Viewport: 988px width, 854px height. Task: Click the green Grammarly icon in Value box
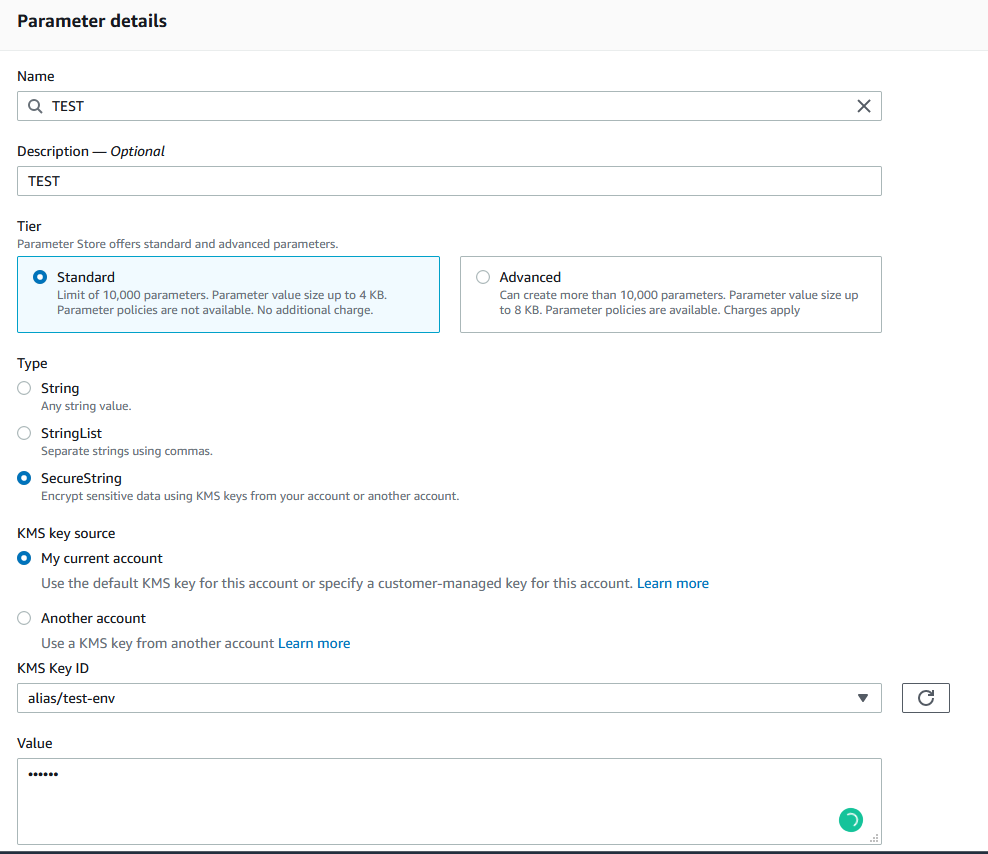(849, 820)
